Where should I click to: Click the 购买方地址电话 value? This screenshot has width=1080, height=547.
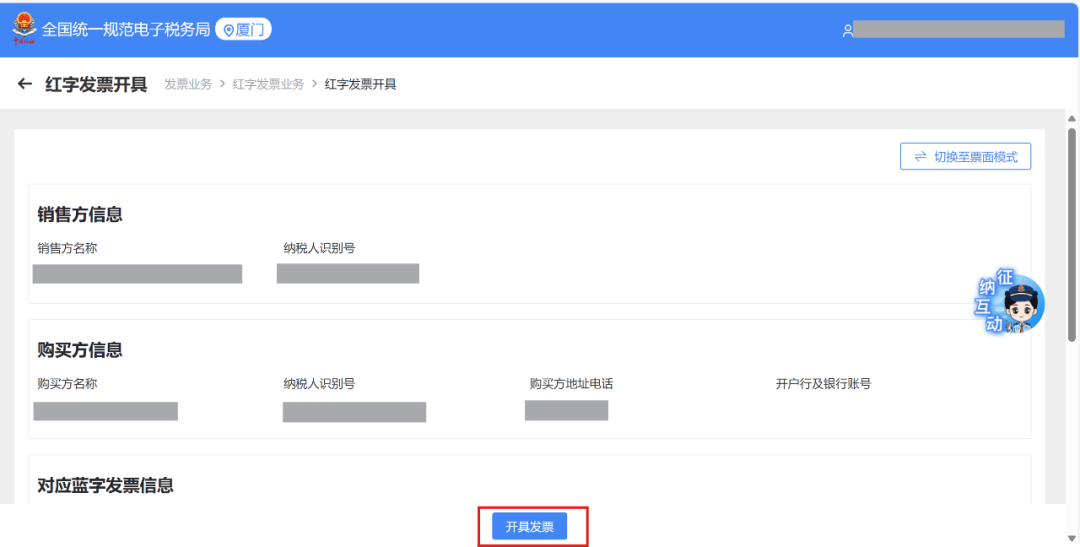point(566,410)
